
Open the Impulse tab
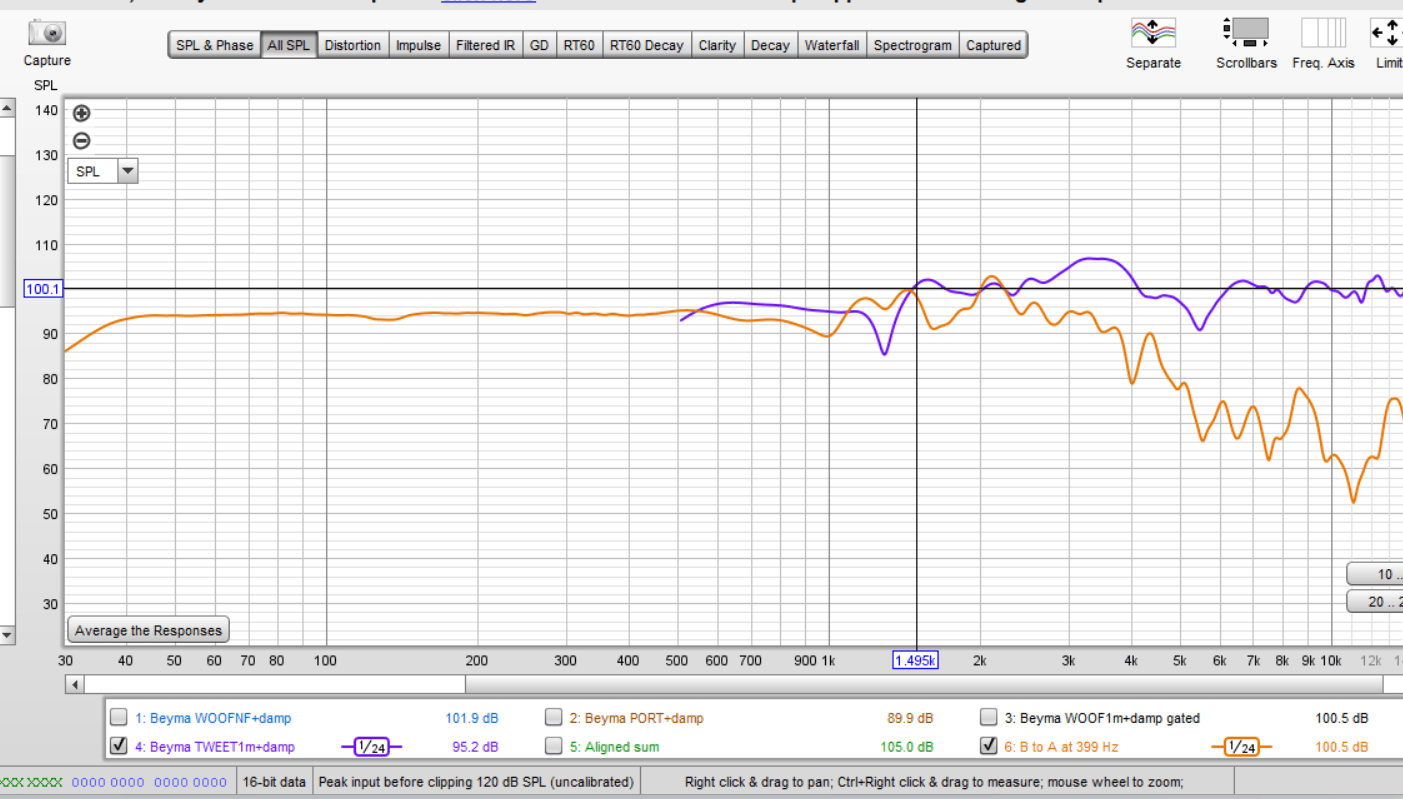pyautogui.click(x=418, y=45)
